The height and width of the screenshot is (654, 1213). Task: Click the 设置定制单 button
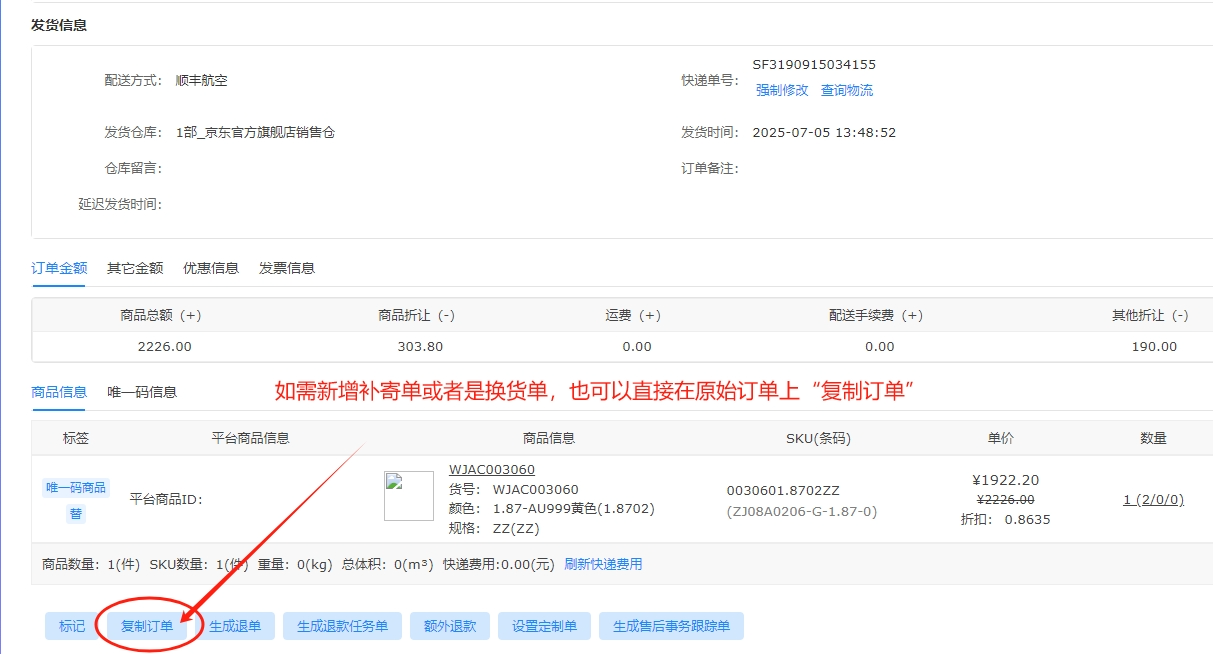point(544,626)
